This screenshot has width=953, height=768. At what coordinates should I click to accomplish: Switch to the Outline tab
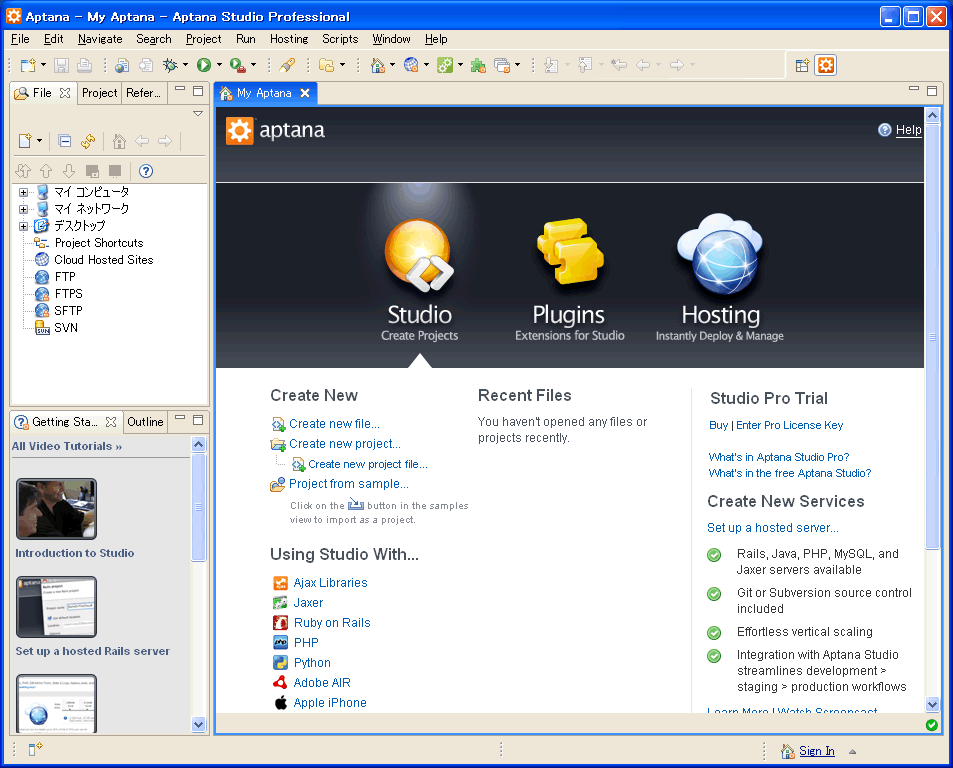click(x=145, y=422)
